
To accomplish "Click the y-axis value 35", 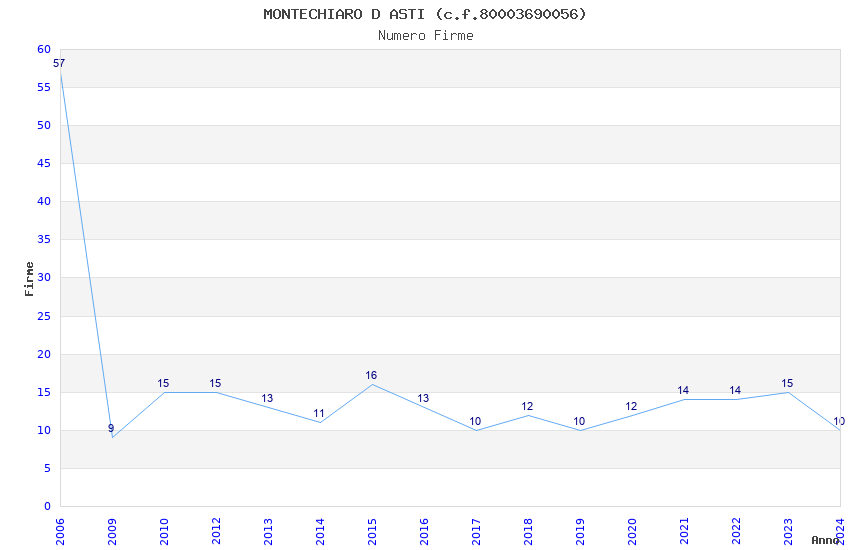I will coord(44,239).
